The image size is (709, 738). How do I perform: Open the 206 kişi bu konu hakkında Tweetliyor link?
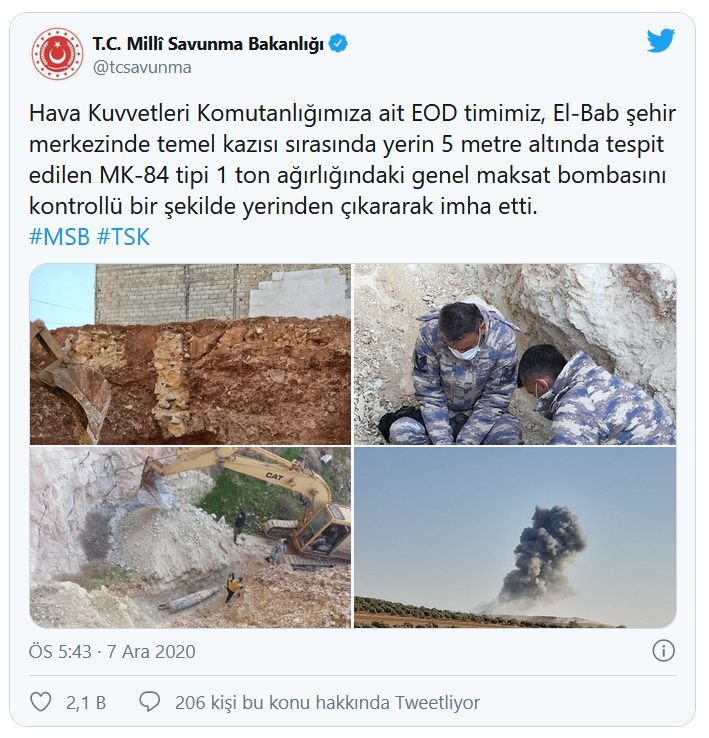click(327, 702)
